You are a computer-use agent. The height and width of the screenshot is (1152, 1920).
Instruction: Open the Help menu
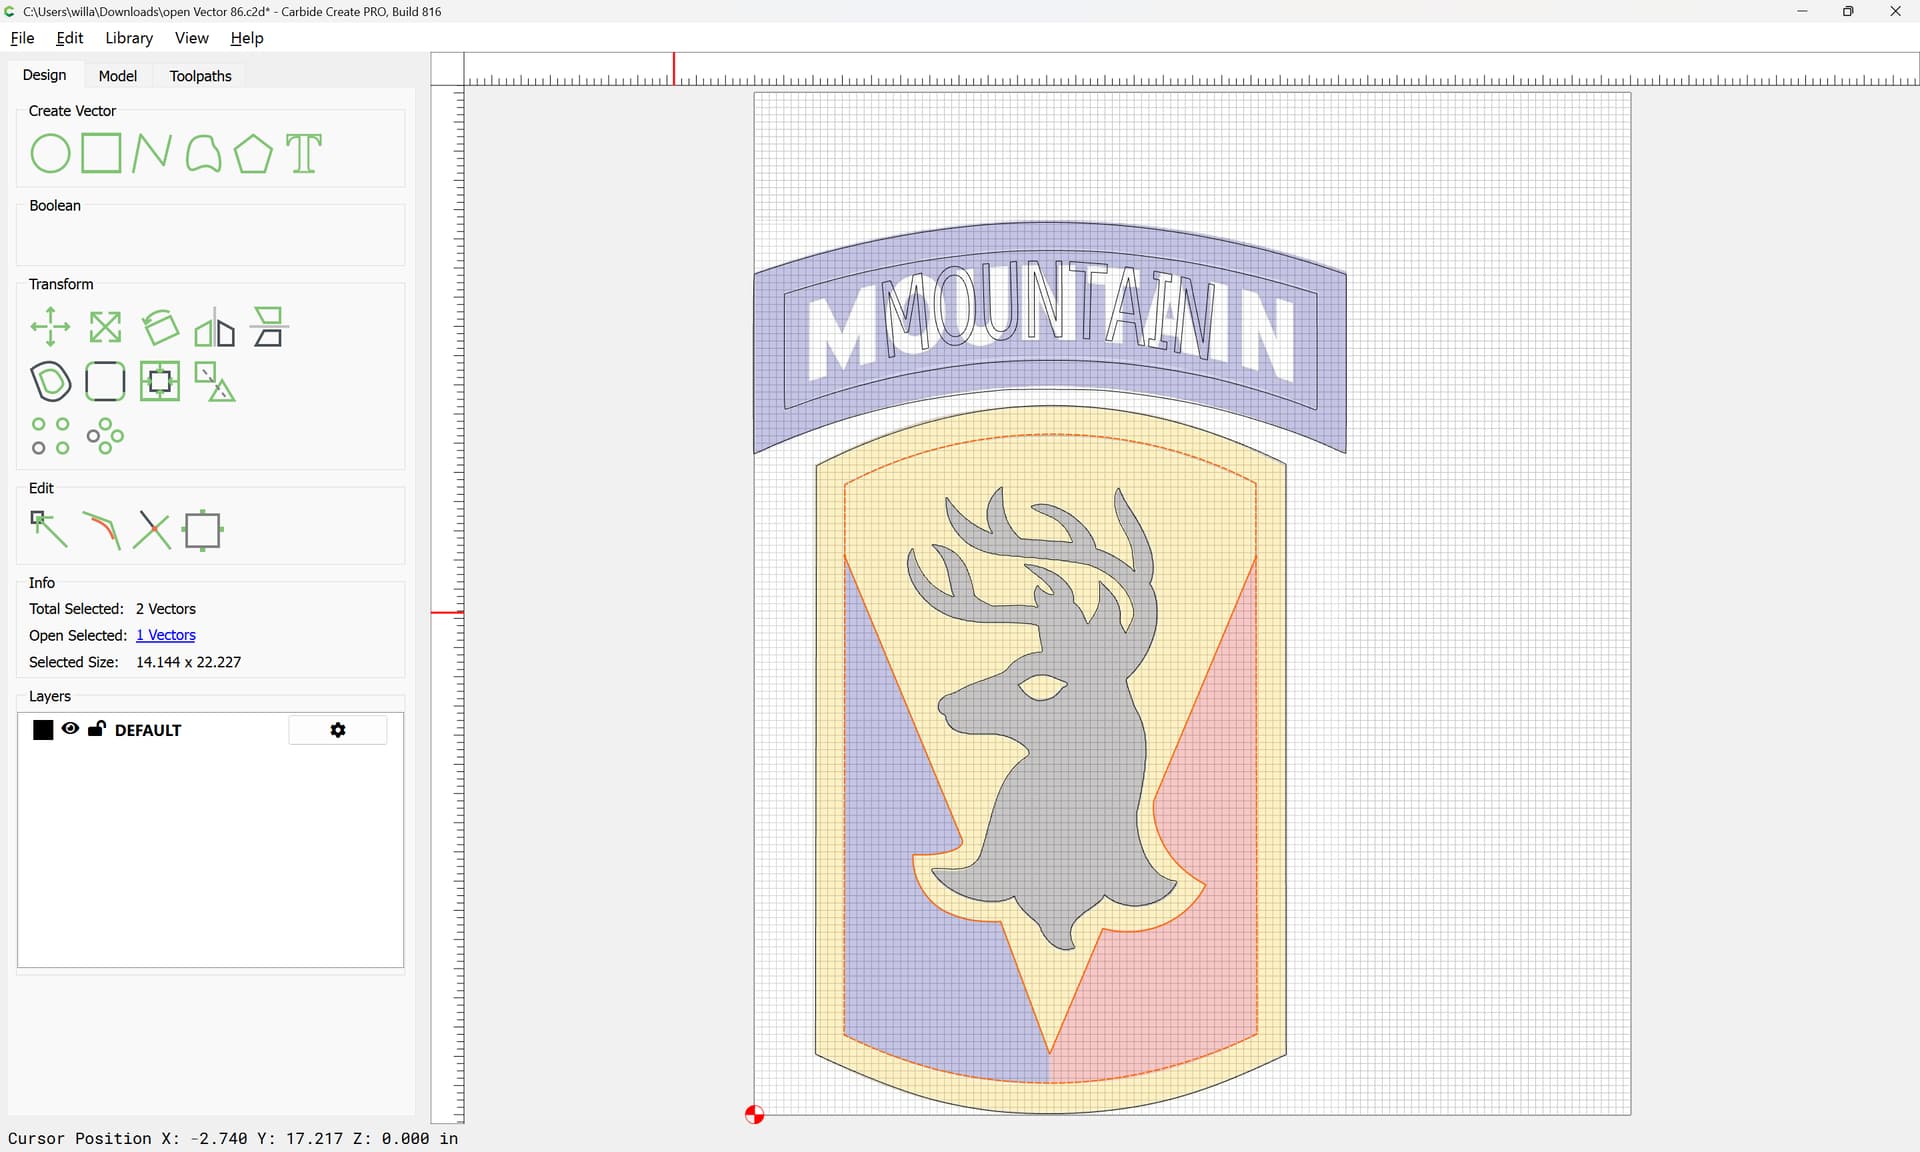(247, 38)
